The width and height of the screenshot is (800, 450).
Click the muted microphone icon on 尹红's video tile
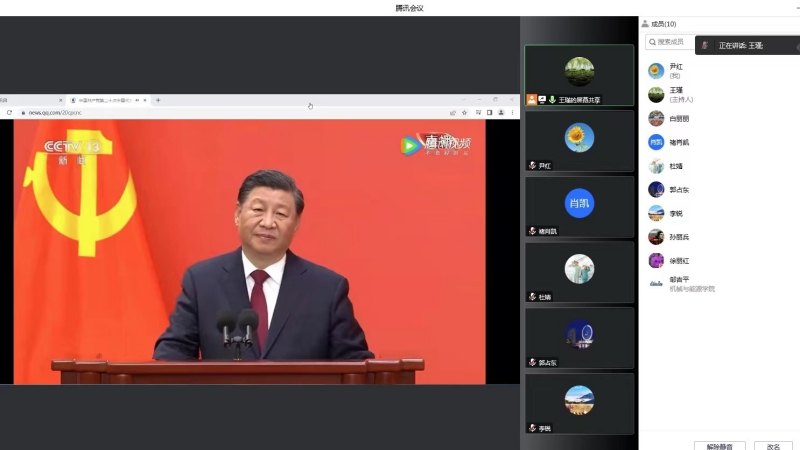click(x=532, y=165)
